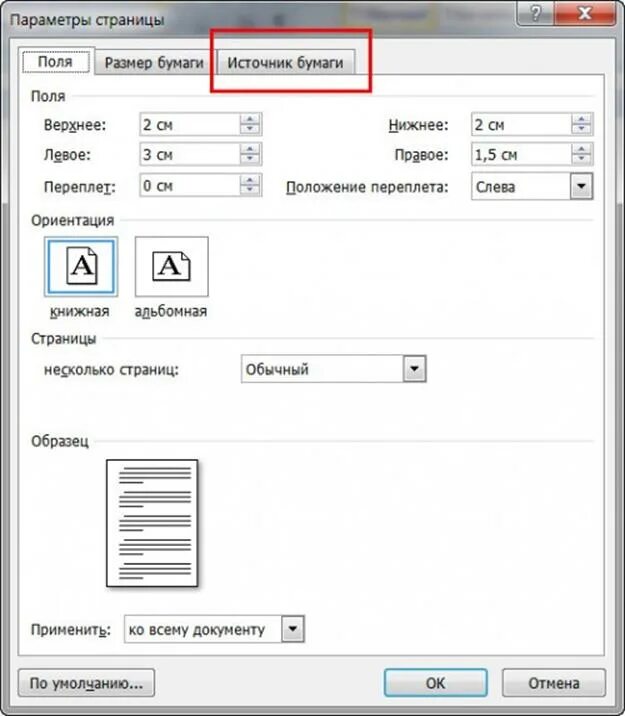This screenshot has height=716, width=625.
Task: Increase the Левое margin with up arrow
Action: coord(250,149)
